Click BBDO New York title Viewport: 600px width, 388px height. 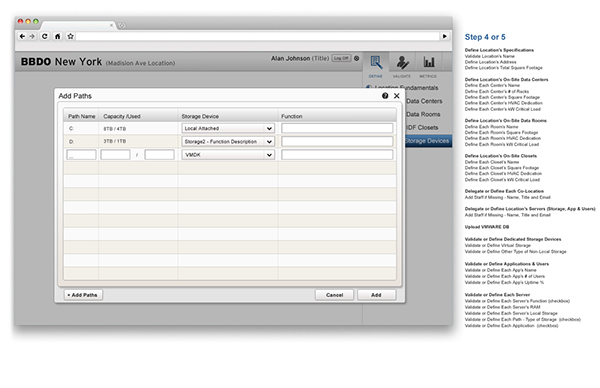[61, 62]
